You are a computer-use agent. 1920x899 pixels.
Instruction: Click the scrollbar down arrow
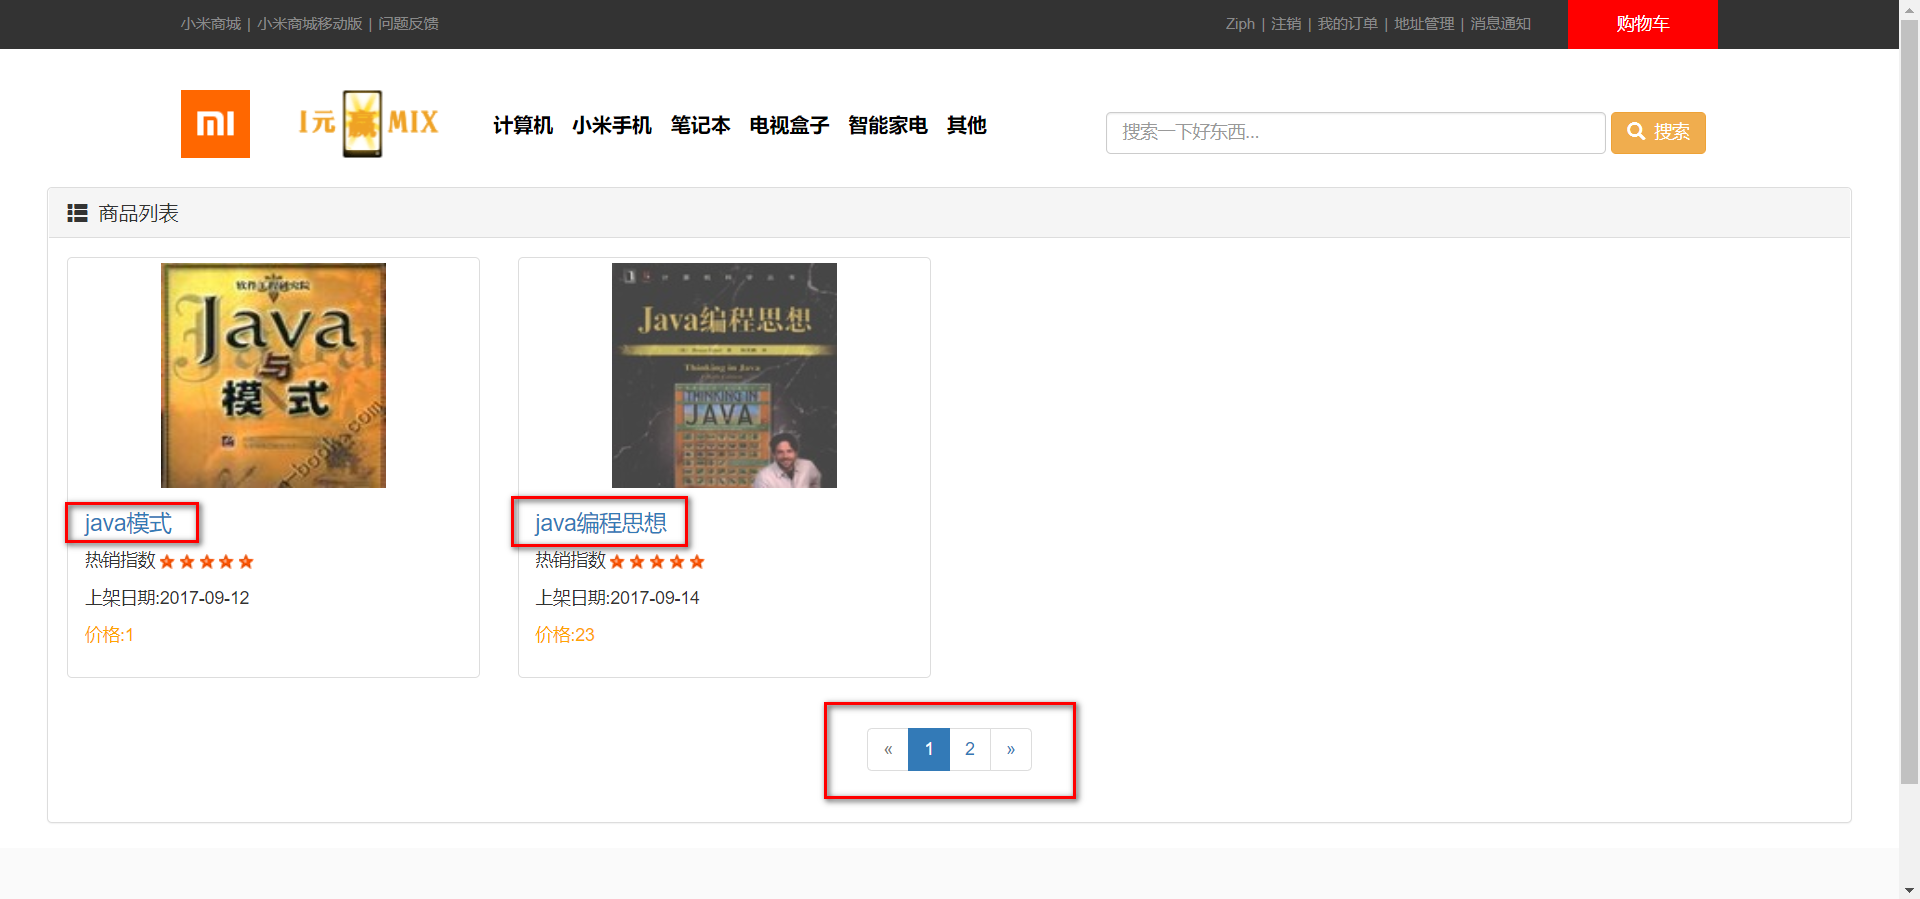(x=1909, y=890)
